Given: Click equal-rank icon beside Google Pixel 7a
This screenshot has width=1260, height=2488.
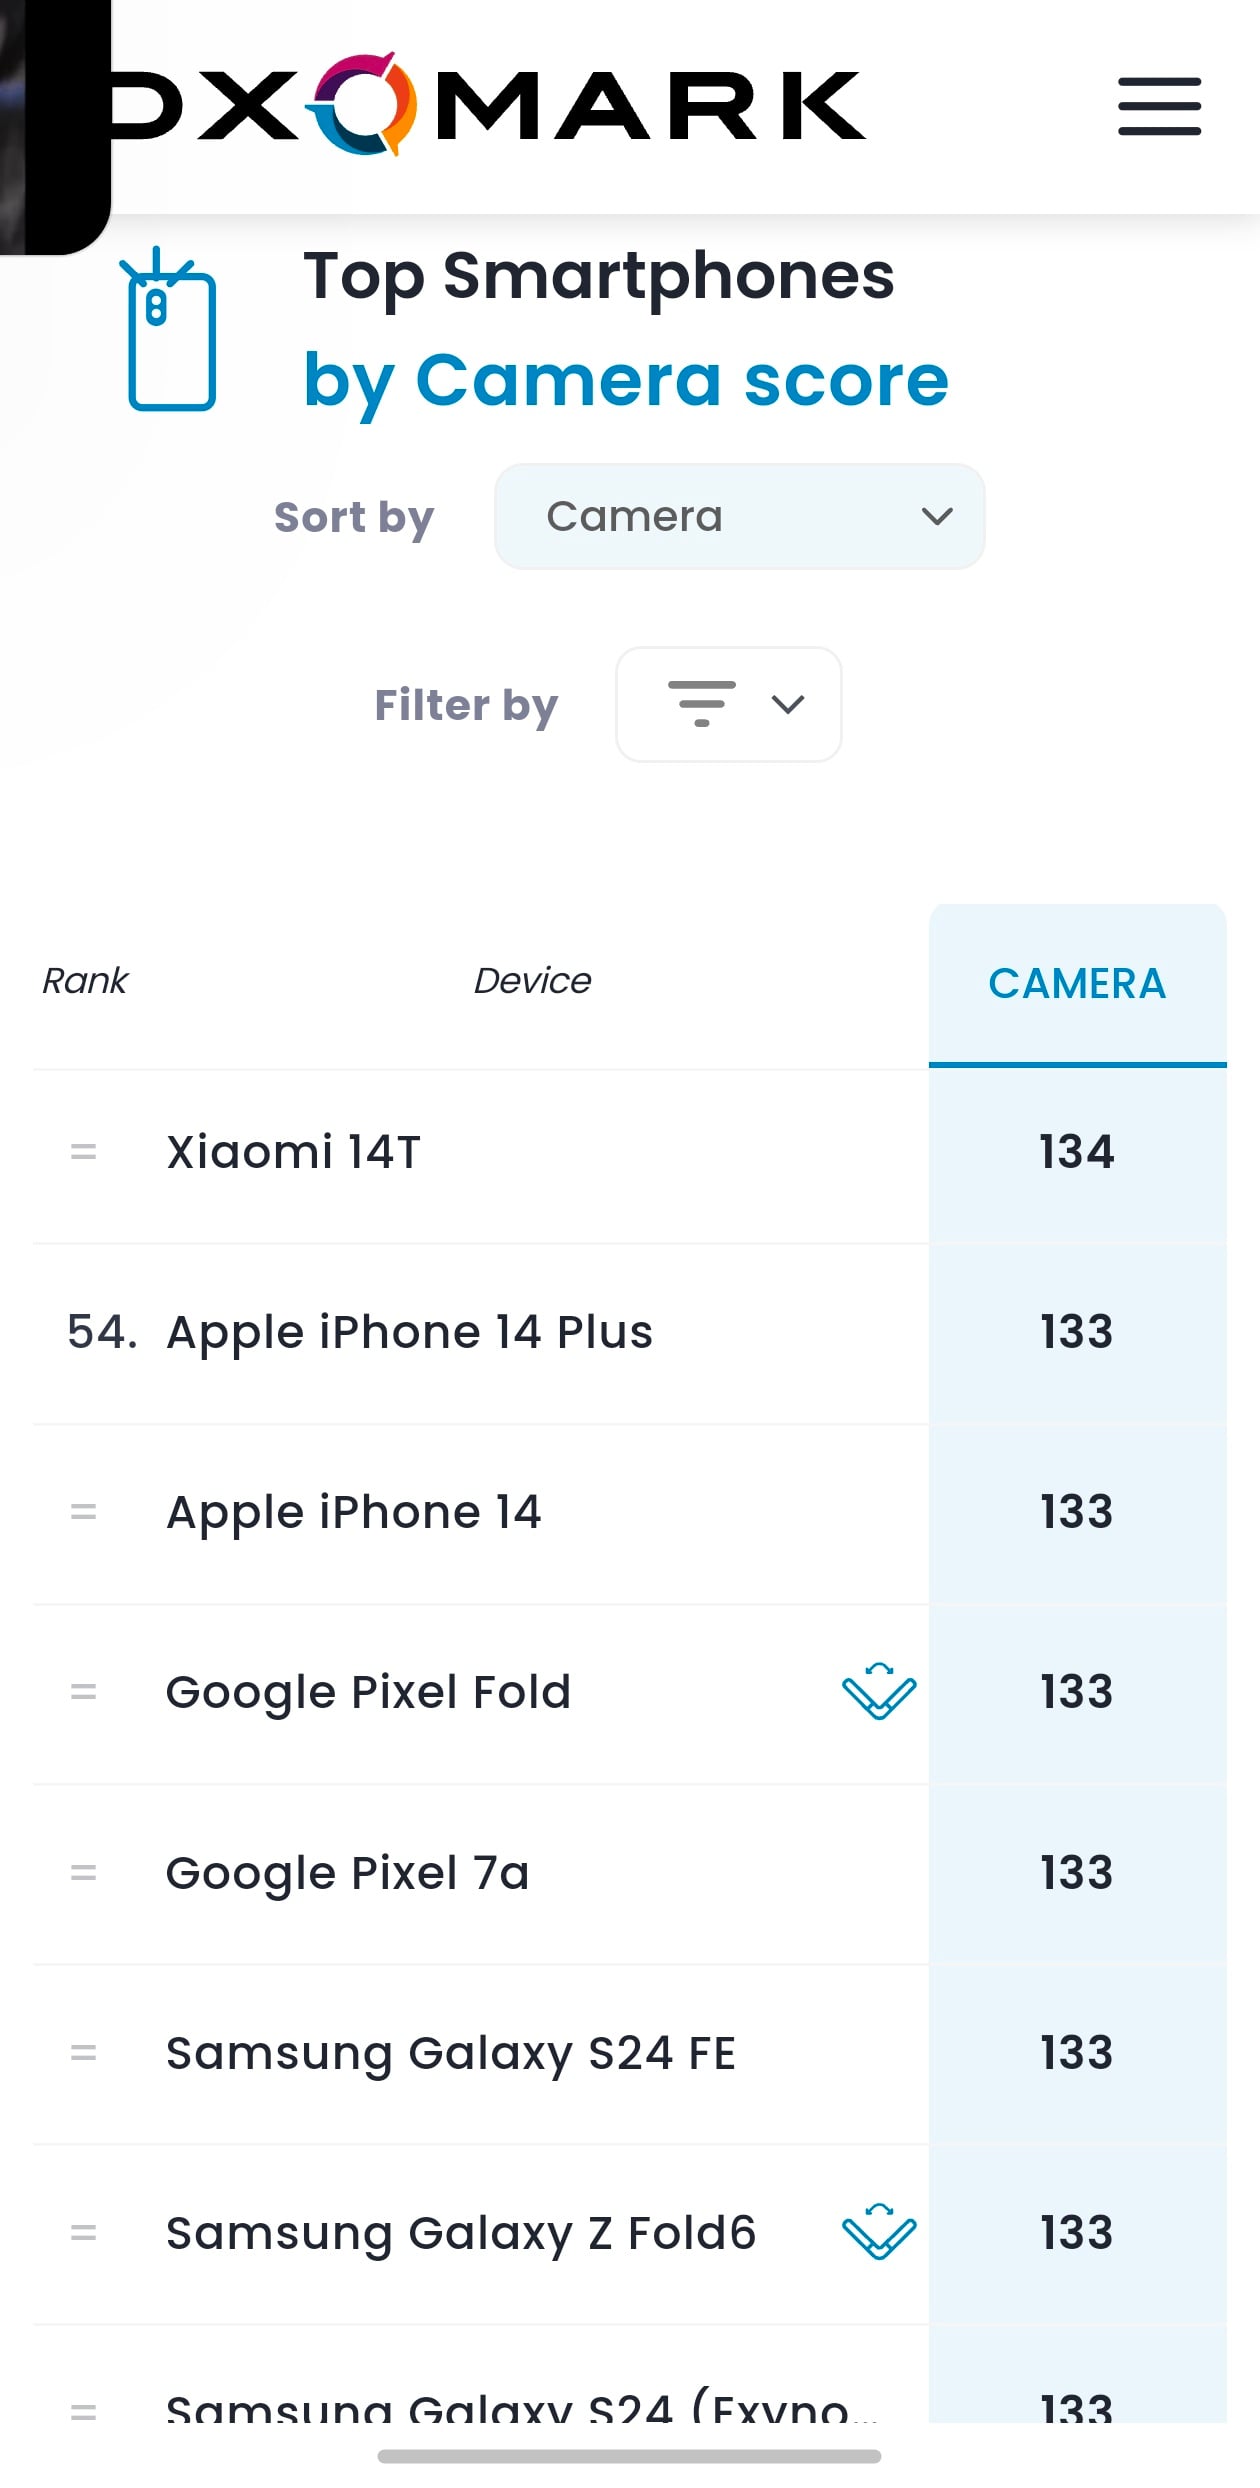Looking at the screenshot, I should pyautogui.click(x=84, y=1872).
